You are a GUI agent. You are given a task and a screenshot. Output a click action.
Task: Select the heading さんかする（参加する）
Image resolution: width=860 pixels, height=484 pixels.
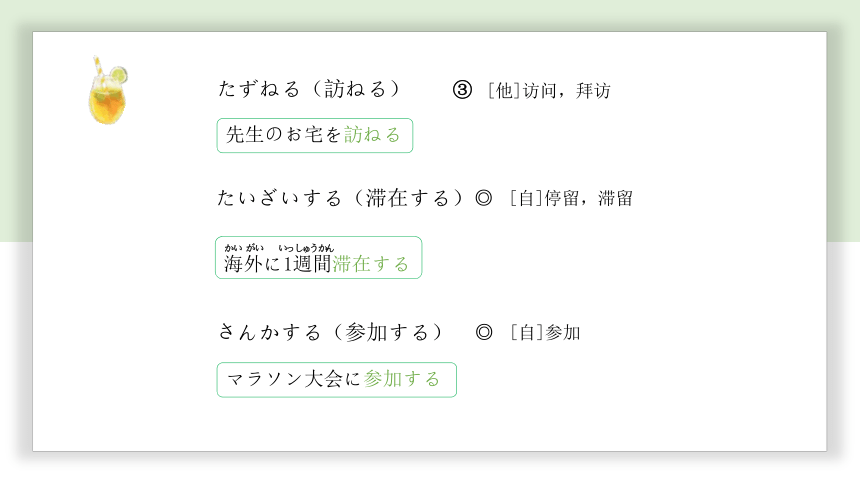point(331,332)
